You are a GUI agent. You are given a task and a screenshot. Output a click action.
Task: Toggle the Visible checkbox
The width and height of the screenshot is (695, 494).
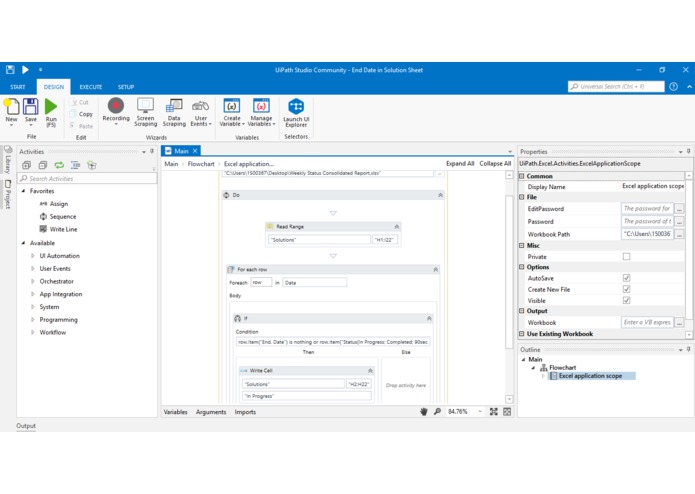[x=626, y=300]
